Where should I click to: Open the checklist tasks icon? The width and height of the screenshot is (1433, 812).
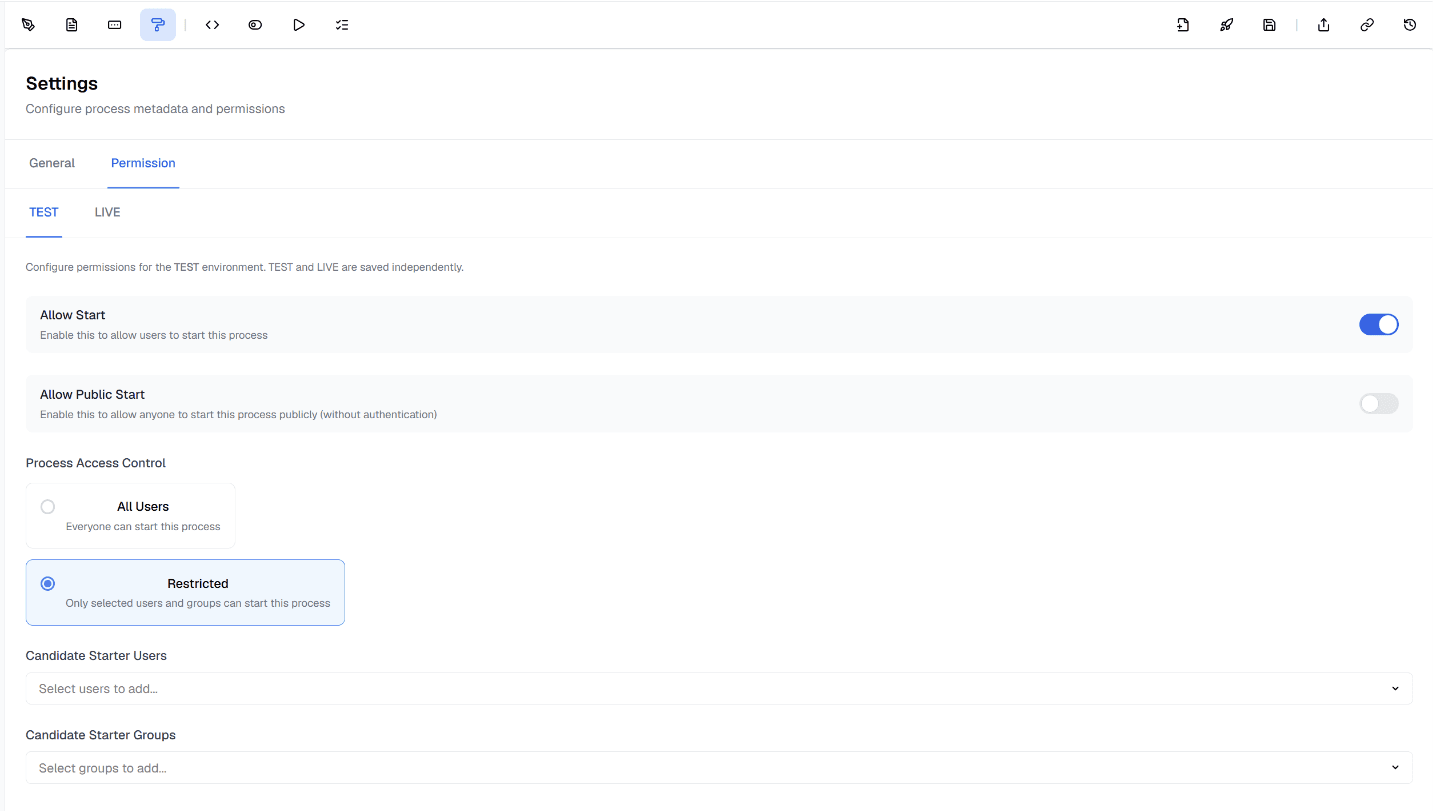(342, 25)
